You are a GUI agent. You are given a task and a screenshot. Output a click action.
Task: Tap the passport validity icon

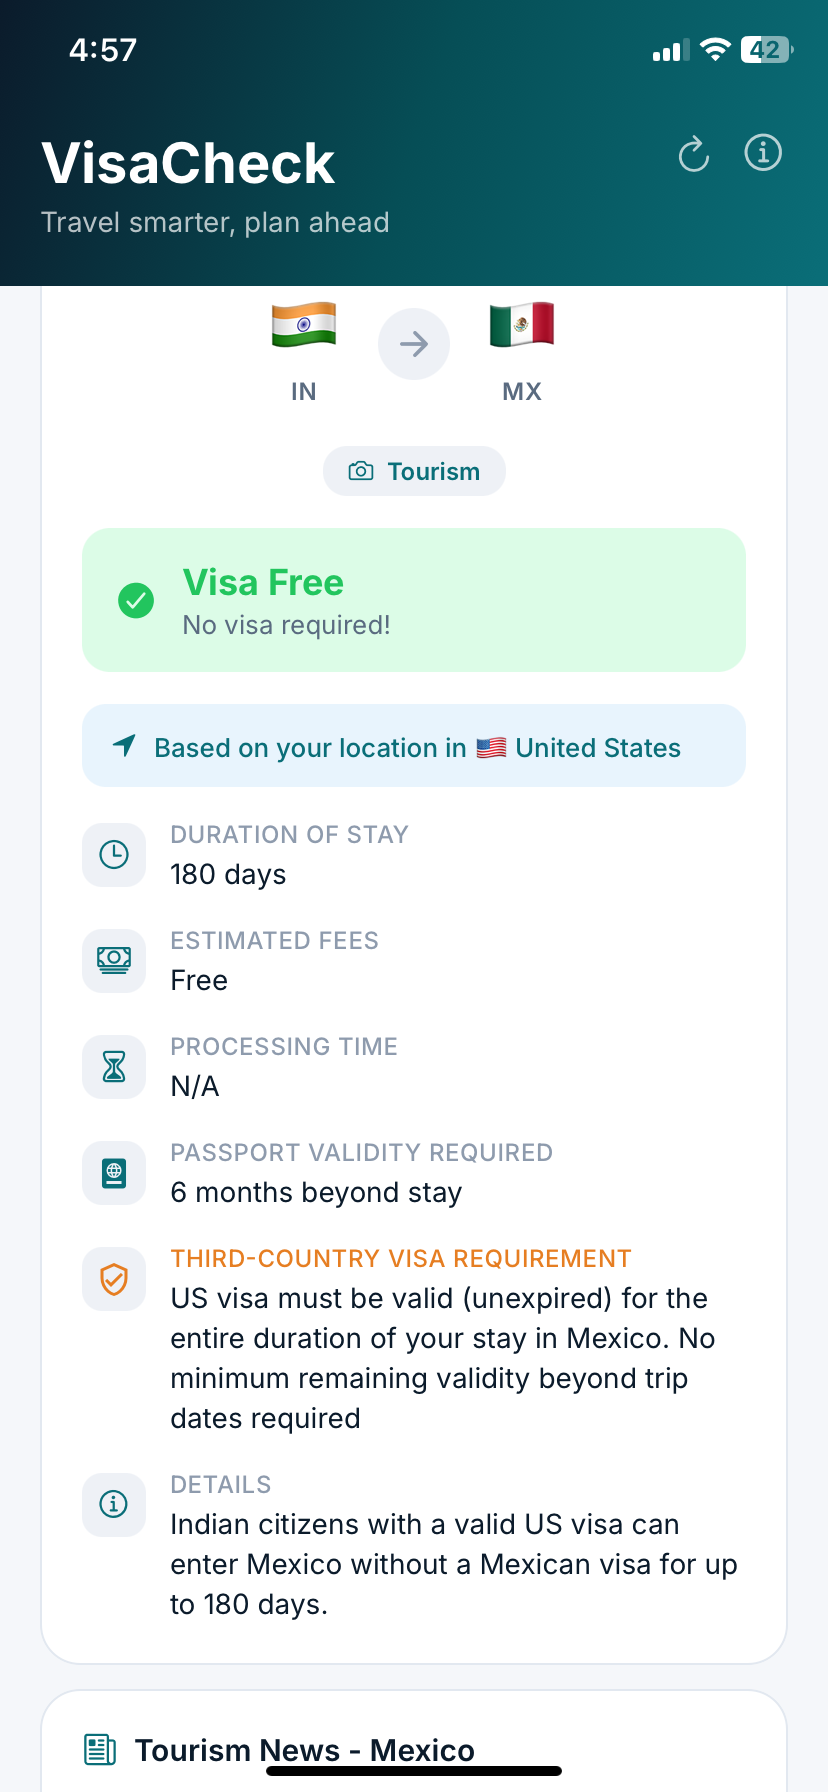click(114, 1172)
